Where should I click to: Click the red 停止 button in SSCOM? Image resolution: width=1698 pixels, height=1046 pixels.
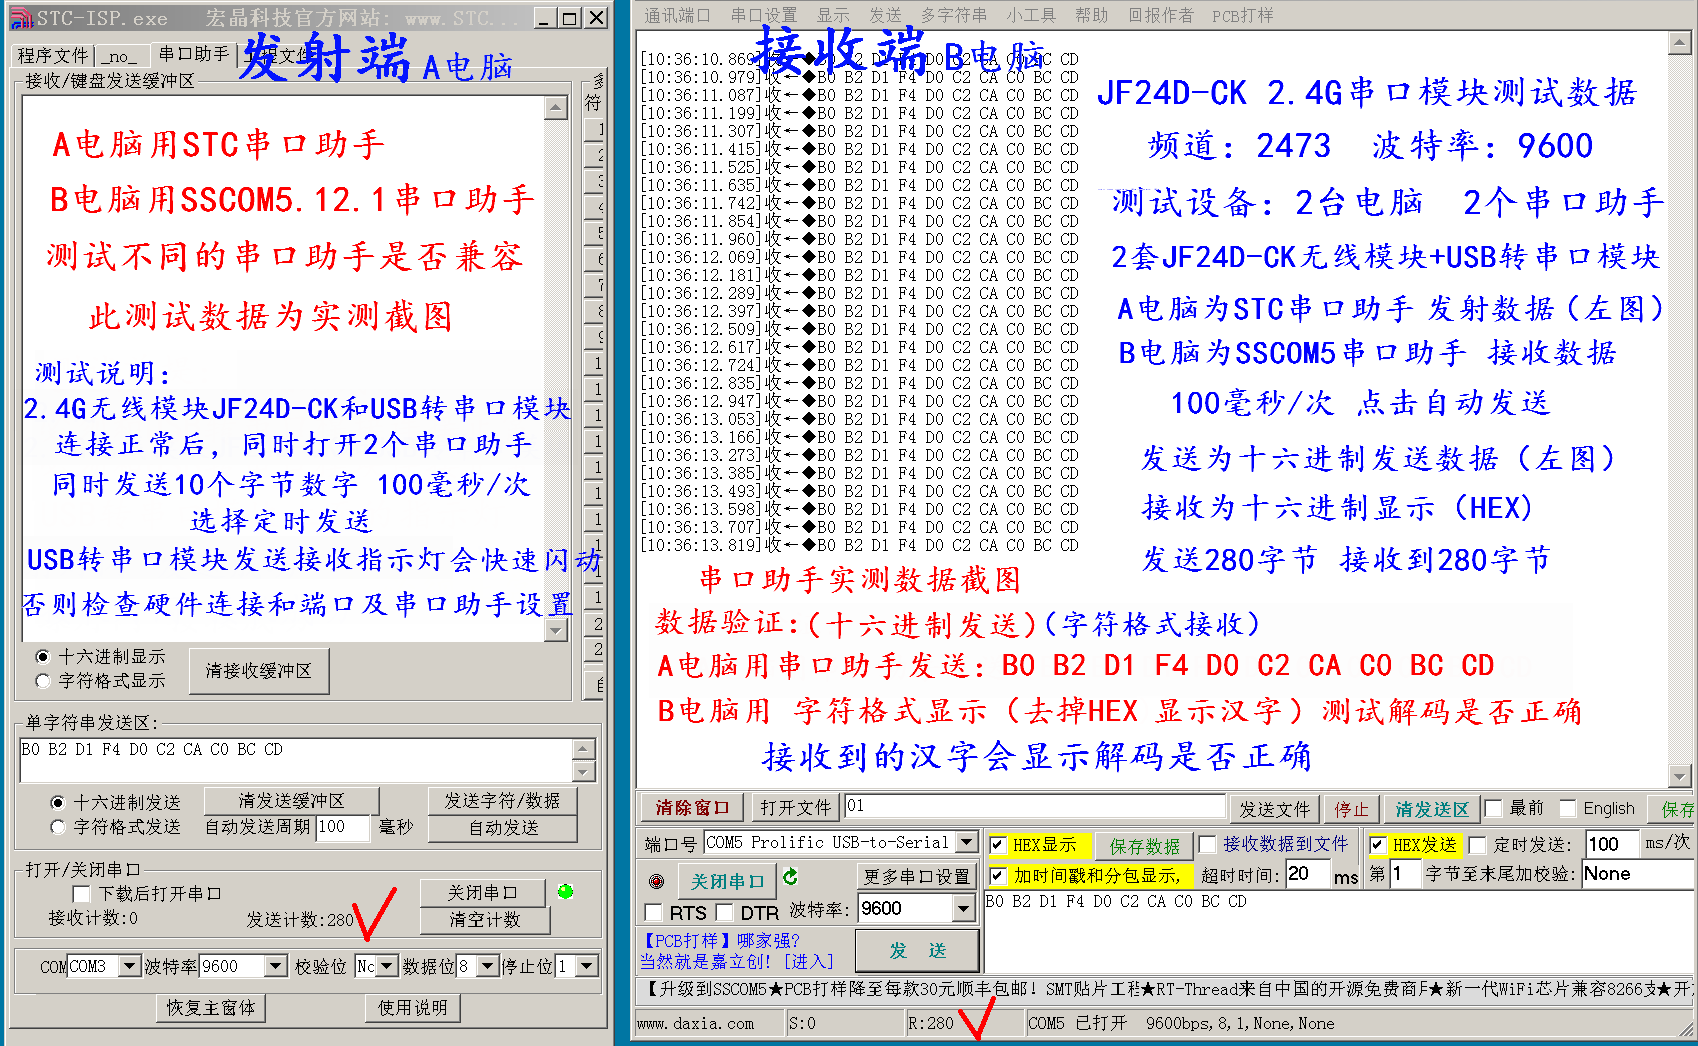(x=1351, y=808)
